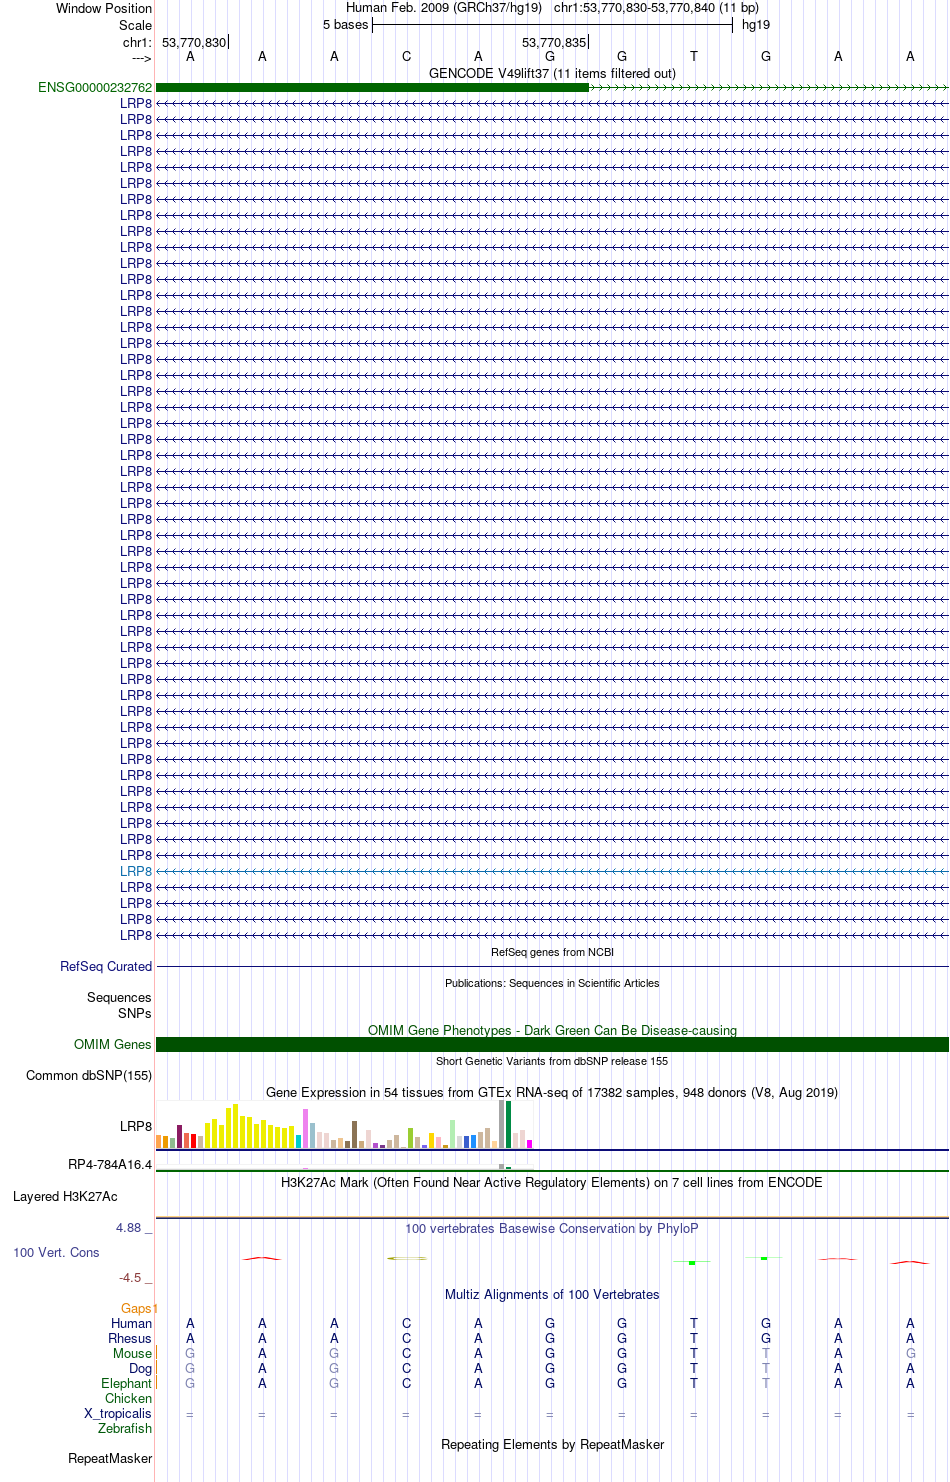Click the hg19 assembly label
This screenshot has width=950, height=1482.
[x=756, y=26]
